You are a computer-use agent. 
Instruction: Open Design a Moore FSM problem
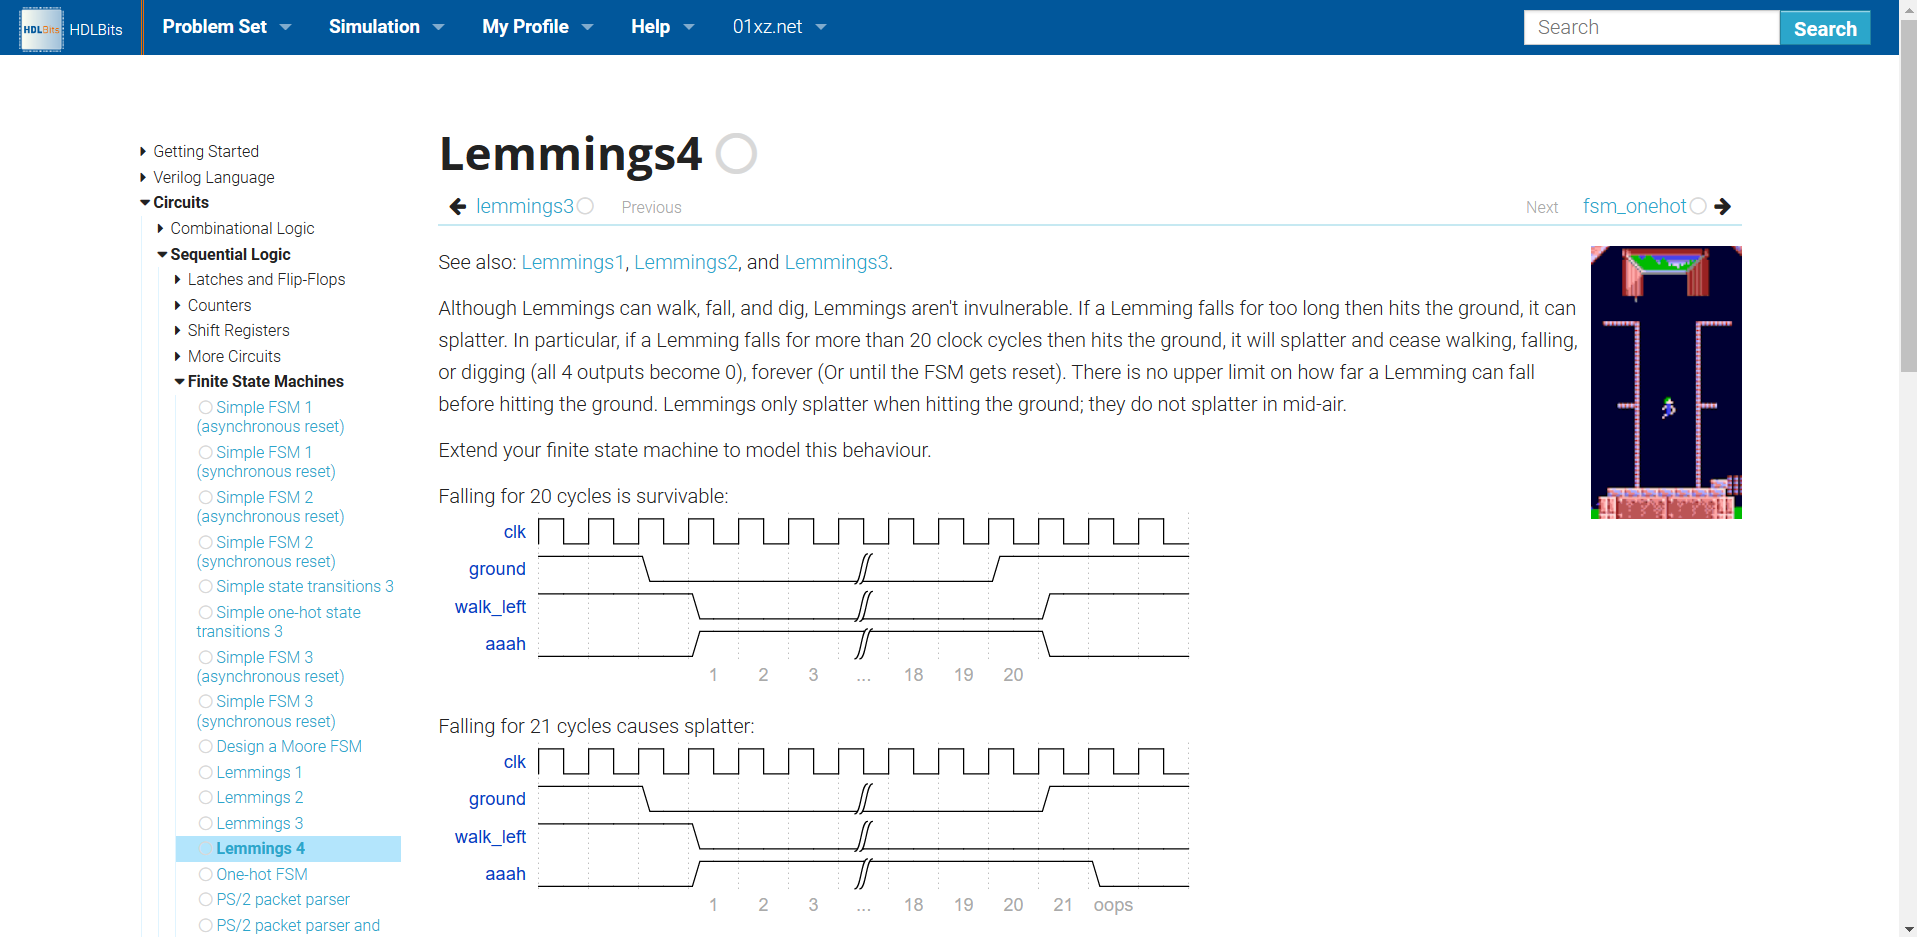tap(289, 746)
